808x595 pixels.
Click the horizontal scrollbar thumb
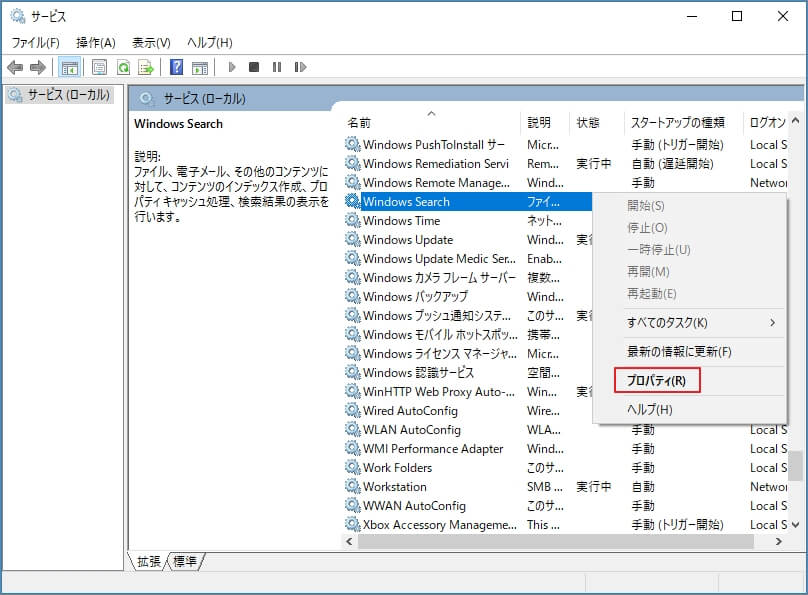(556, 541)
